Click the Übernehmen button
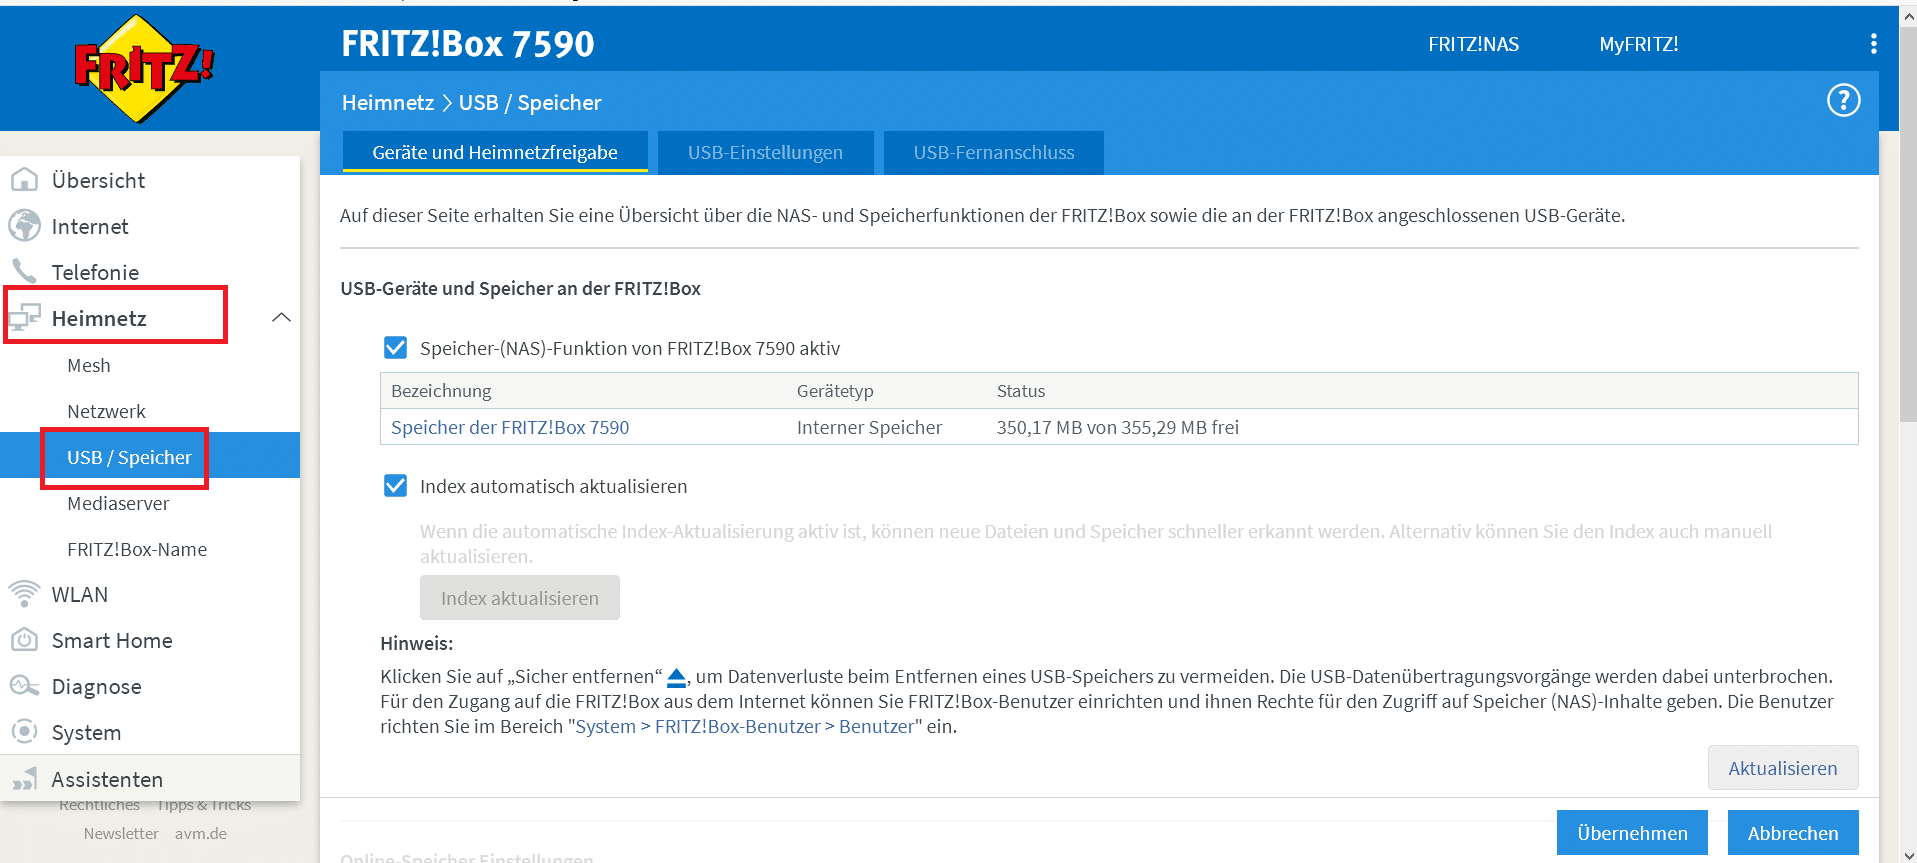The image size is (1917, 863). (1632, 833)
